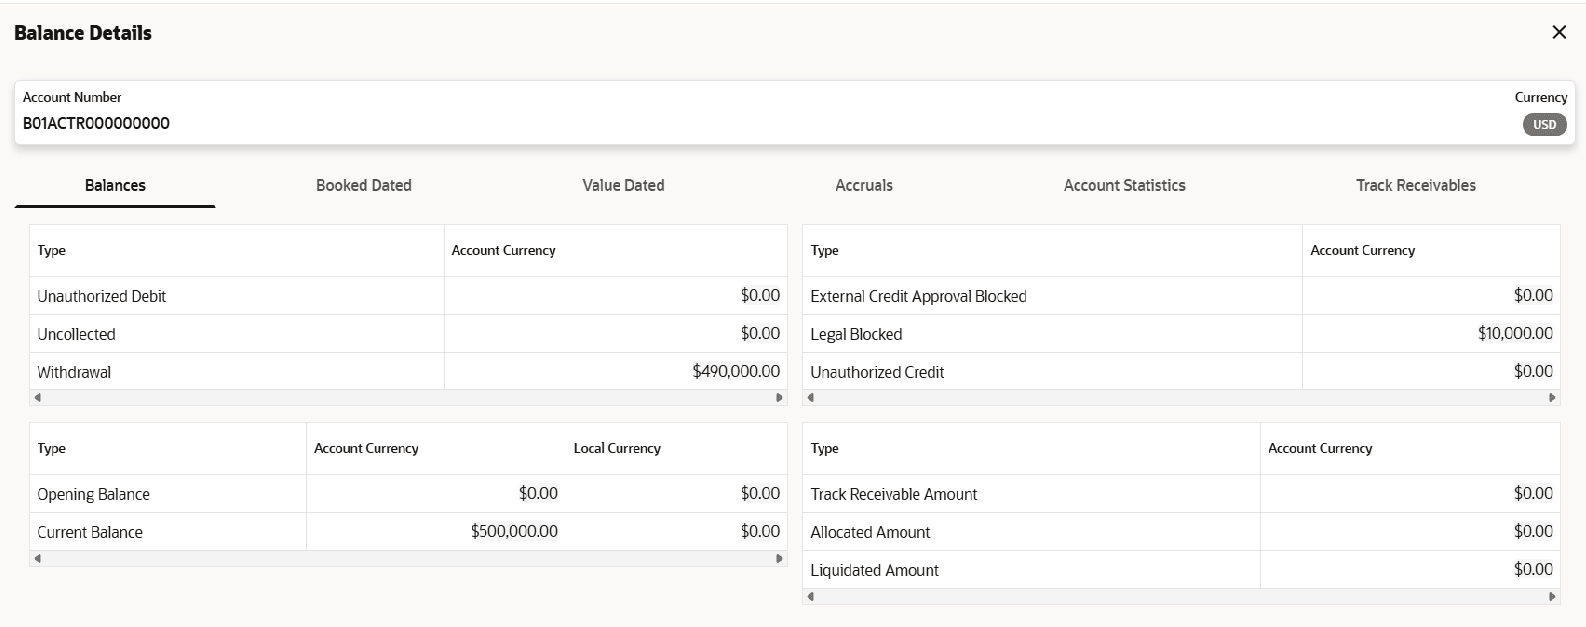Close the Balance Details dialog
The width and height of the screenshot is (1586, 627).
[x=1558, y=33]
